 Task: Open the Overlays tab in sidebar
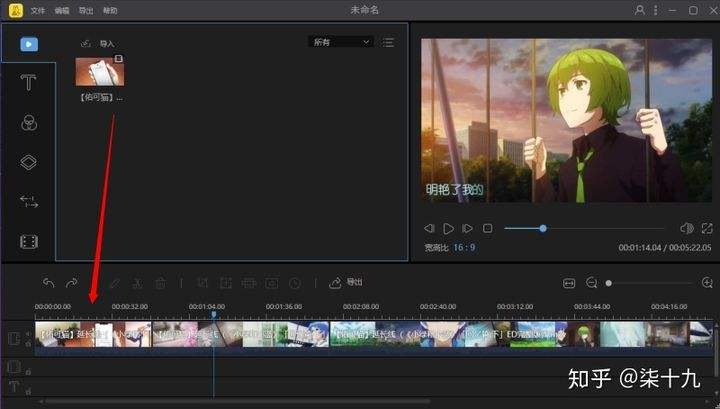[28, 162]
